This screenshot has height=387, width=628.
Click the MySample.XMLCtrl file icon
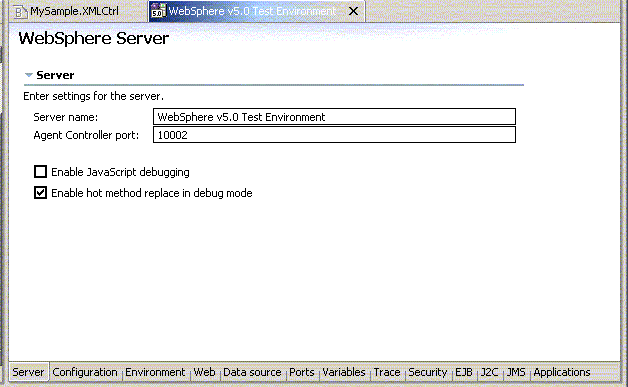[20, 12]
